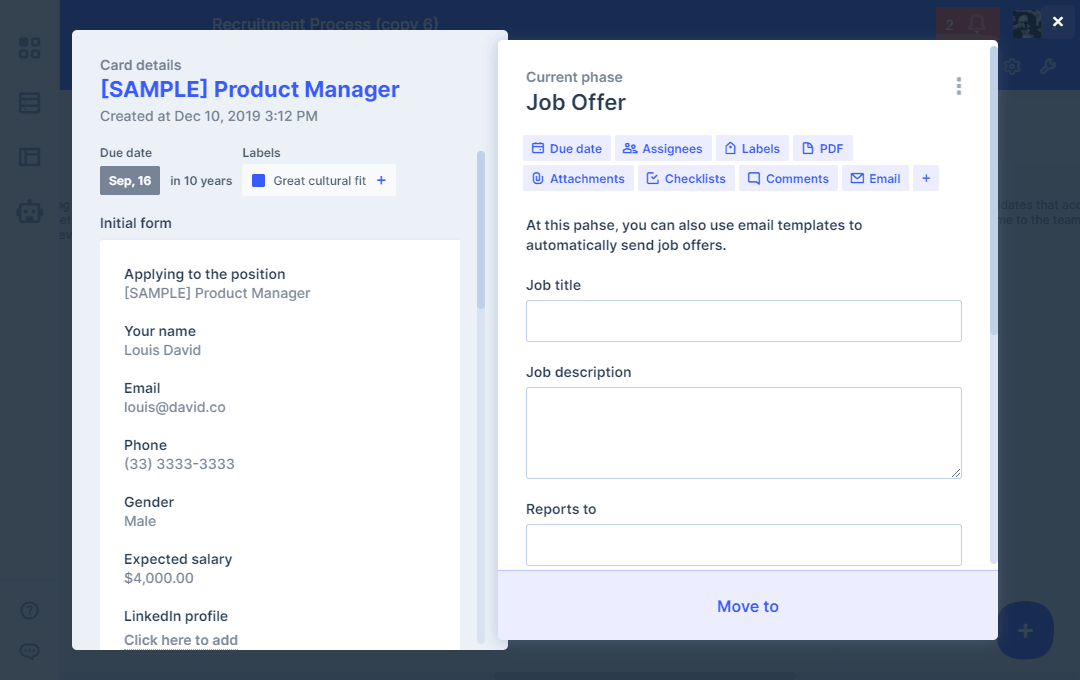1080x680 pixels.
Task: Generate the card PDF
Action: 822,148
